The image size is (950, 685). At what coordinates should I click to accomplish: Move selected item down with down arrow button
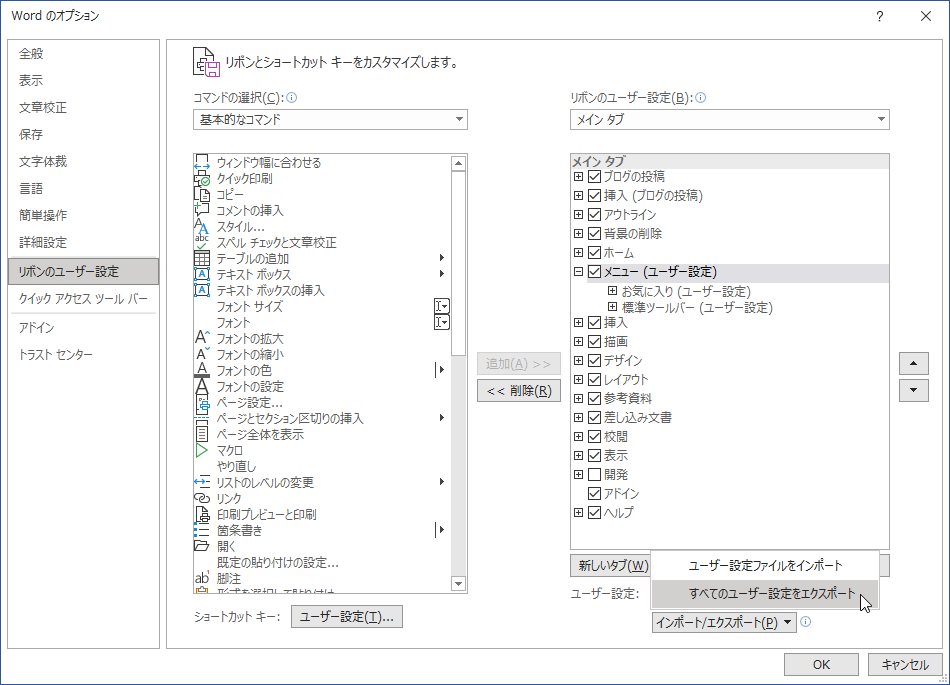(x=914, y=391)
